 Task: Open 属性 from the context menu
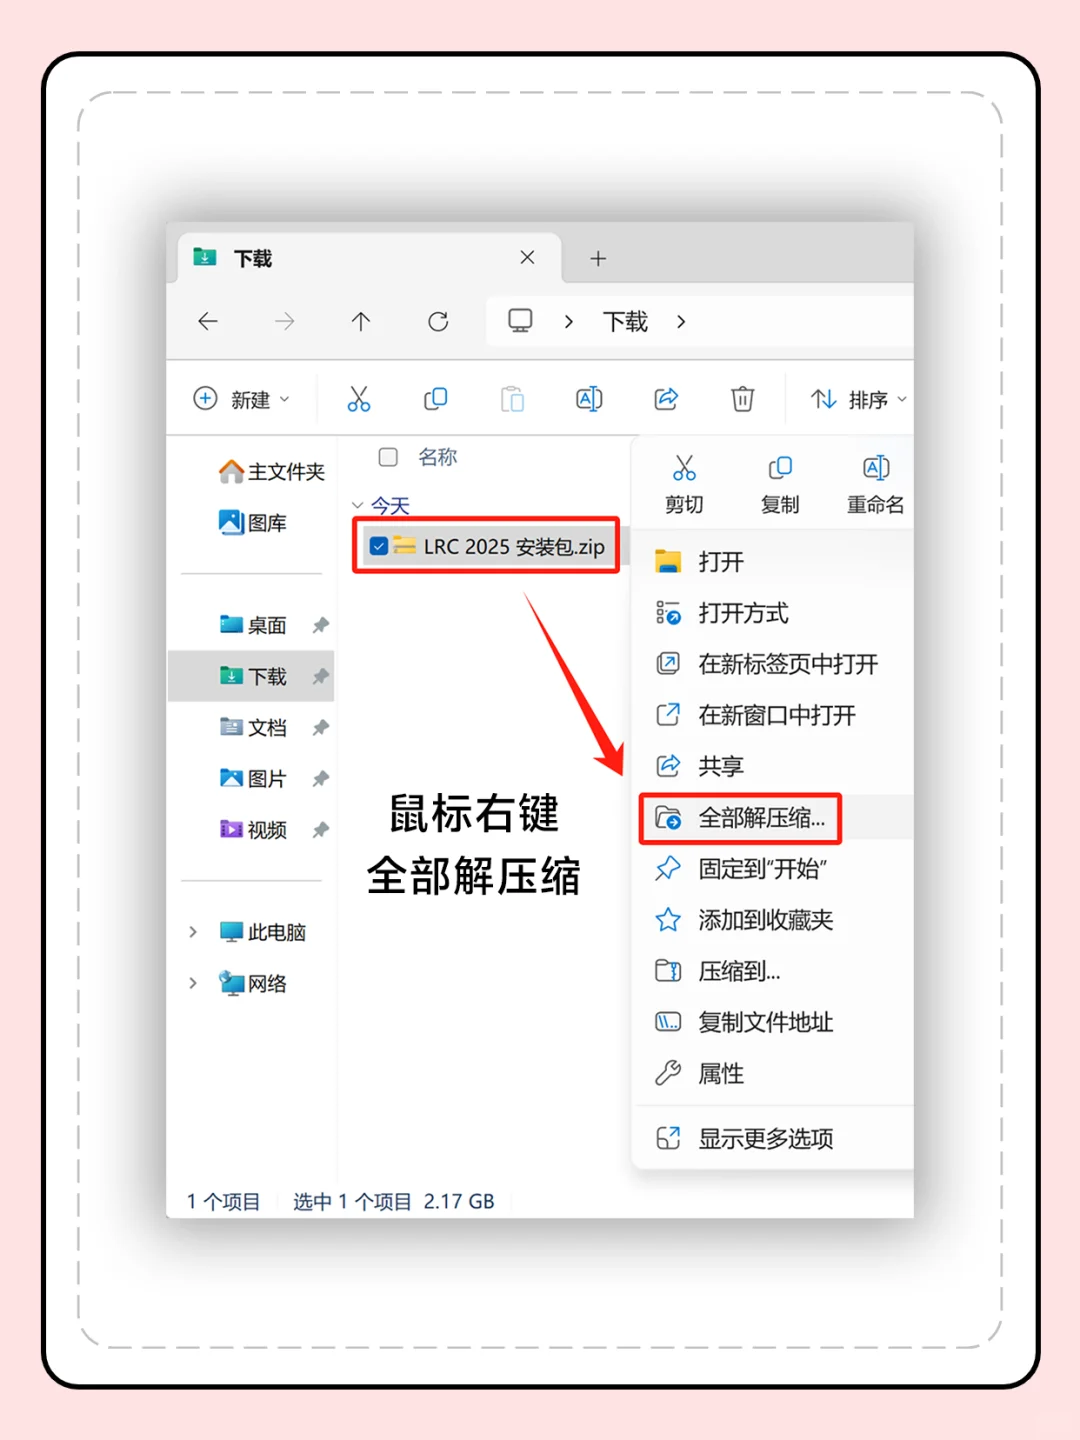[720, 1073]
